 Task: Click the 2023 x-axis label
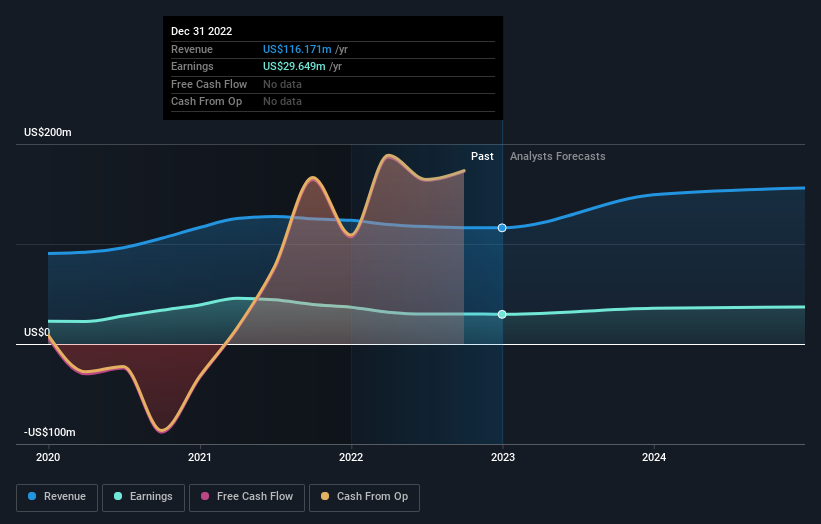coord(503,458)
